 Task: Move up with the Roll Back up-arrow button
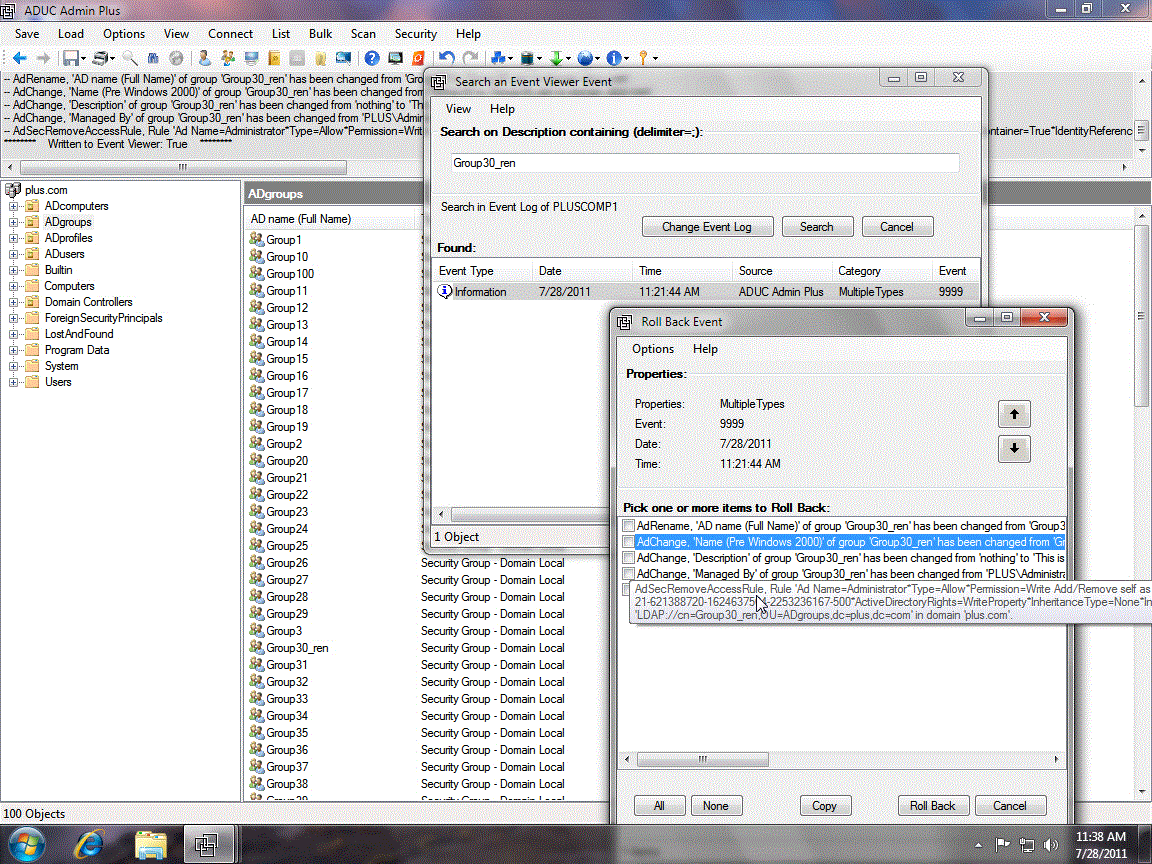1014,414
